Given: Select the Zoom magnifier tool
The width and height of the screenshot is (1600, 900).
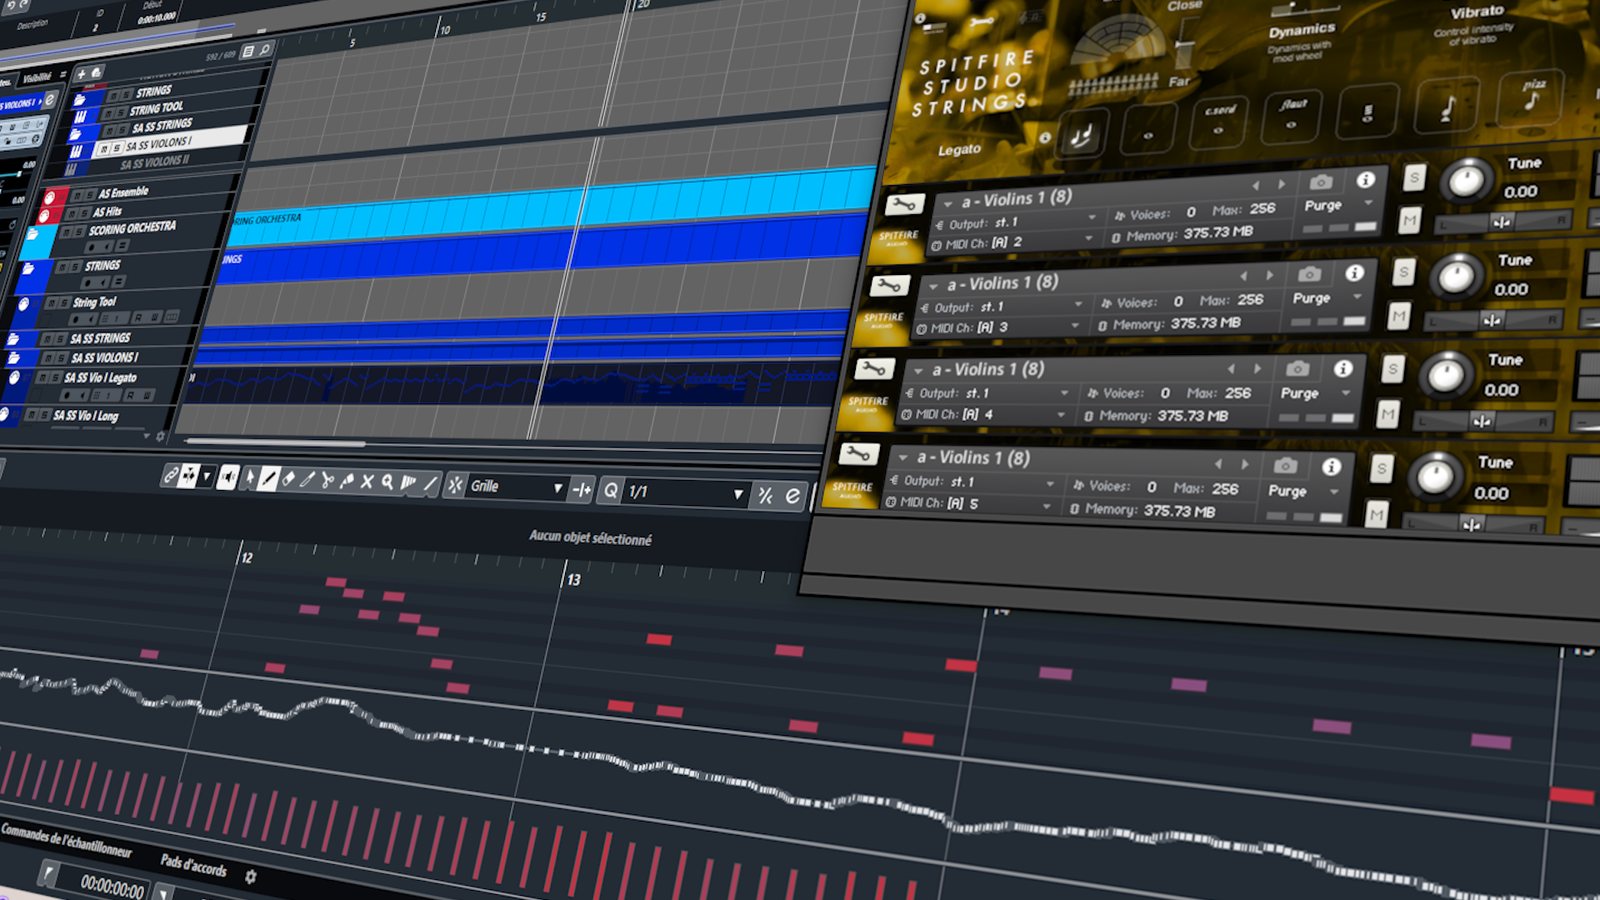Looking at the screenshot, I should pyautogui.click(x=387, y=482).
